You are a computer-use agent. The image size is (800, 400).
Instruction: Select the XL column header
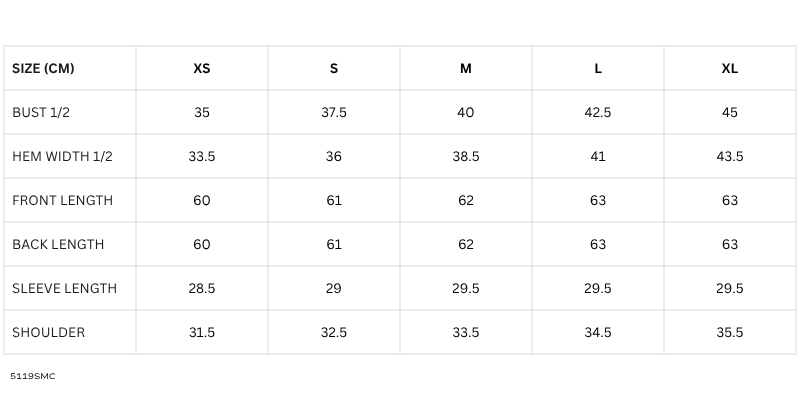pyautogui.click(x=730, y=69)
